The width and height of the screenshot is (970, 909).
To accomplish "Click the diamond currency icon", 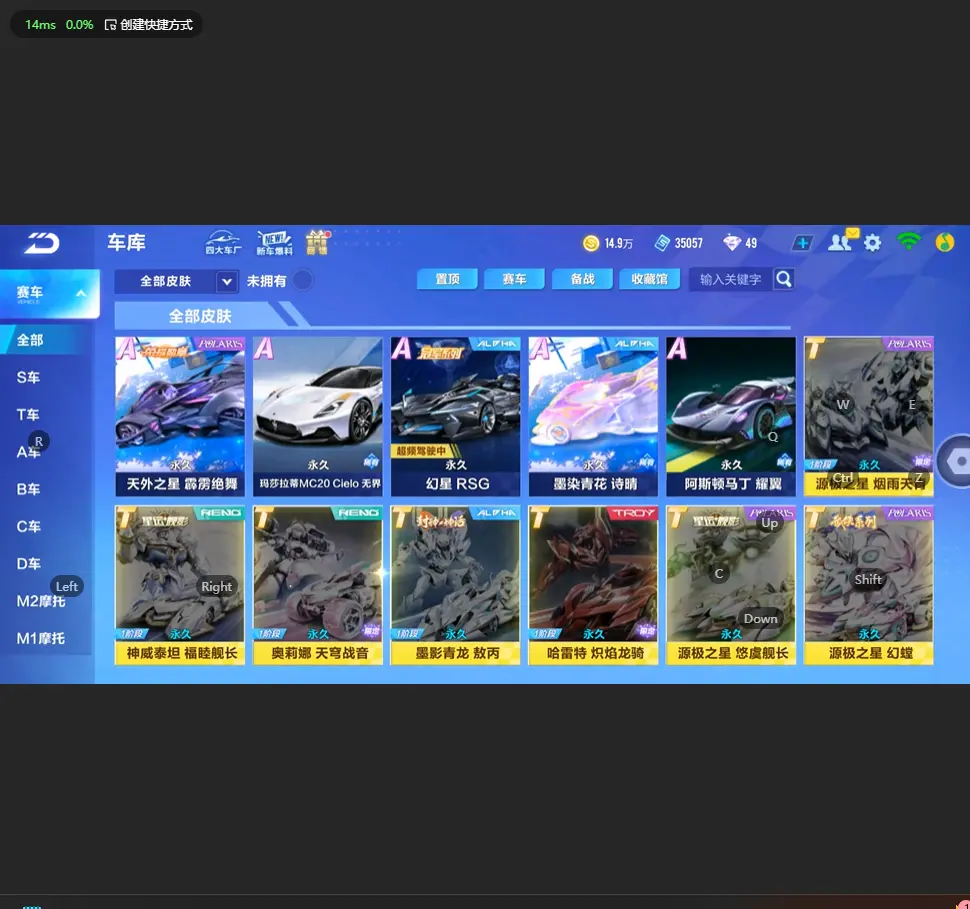I will (x=732, y=243).
